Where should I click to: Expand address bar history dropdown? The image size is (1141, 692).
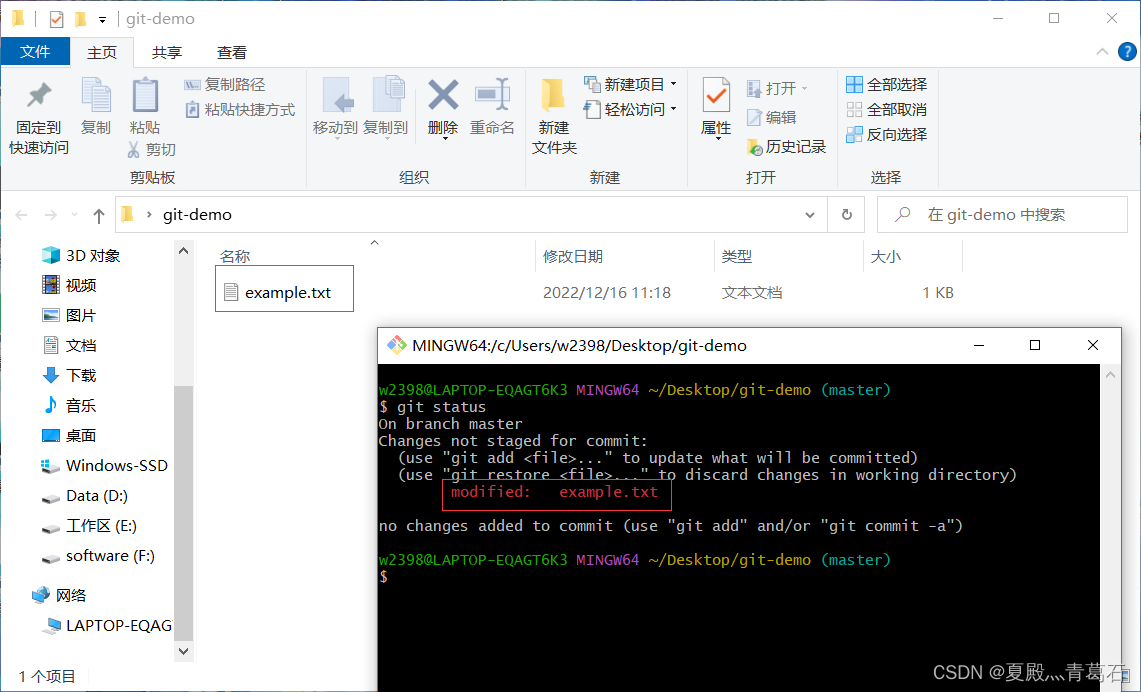tap(810, 215)
